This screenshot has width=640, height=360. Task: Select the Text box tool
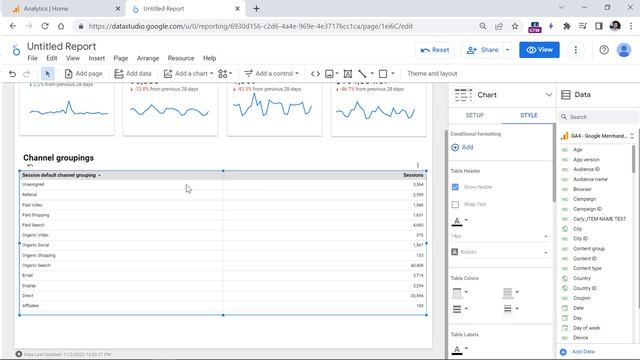(348, 74)
